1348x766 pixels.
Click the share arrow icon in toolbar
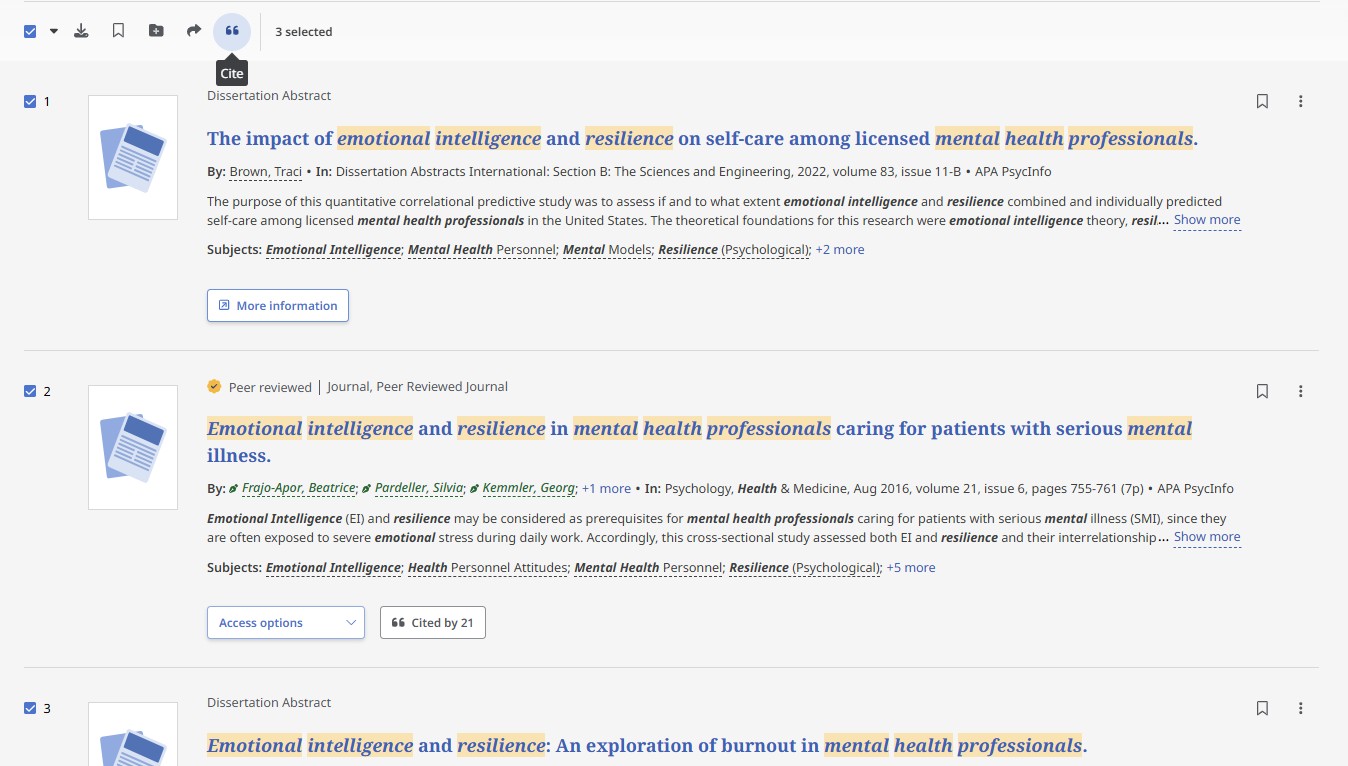pyautogui.click(x=194, y=31)
